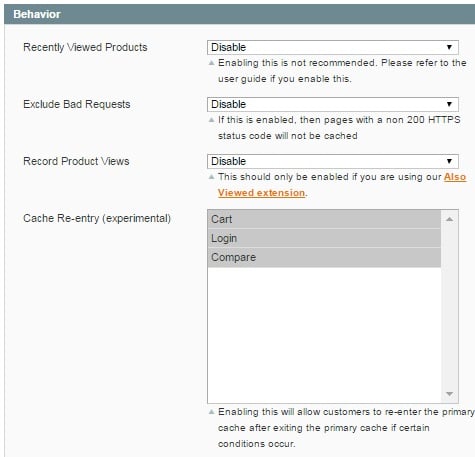The image size is (475, 457).
Task: Open the Recently Viewed Products dropdown
Action: click(333, 47)
